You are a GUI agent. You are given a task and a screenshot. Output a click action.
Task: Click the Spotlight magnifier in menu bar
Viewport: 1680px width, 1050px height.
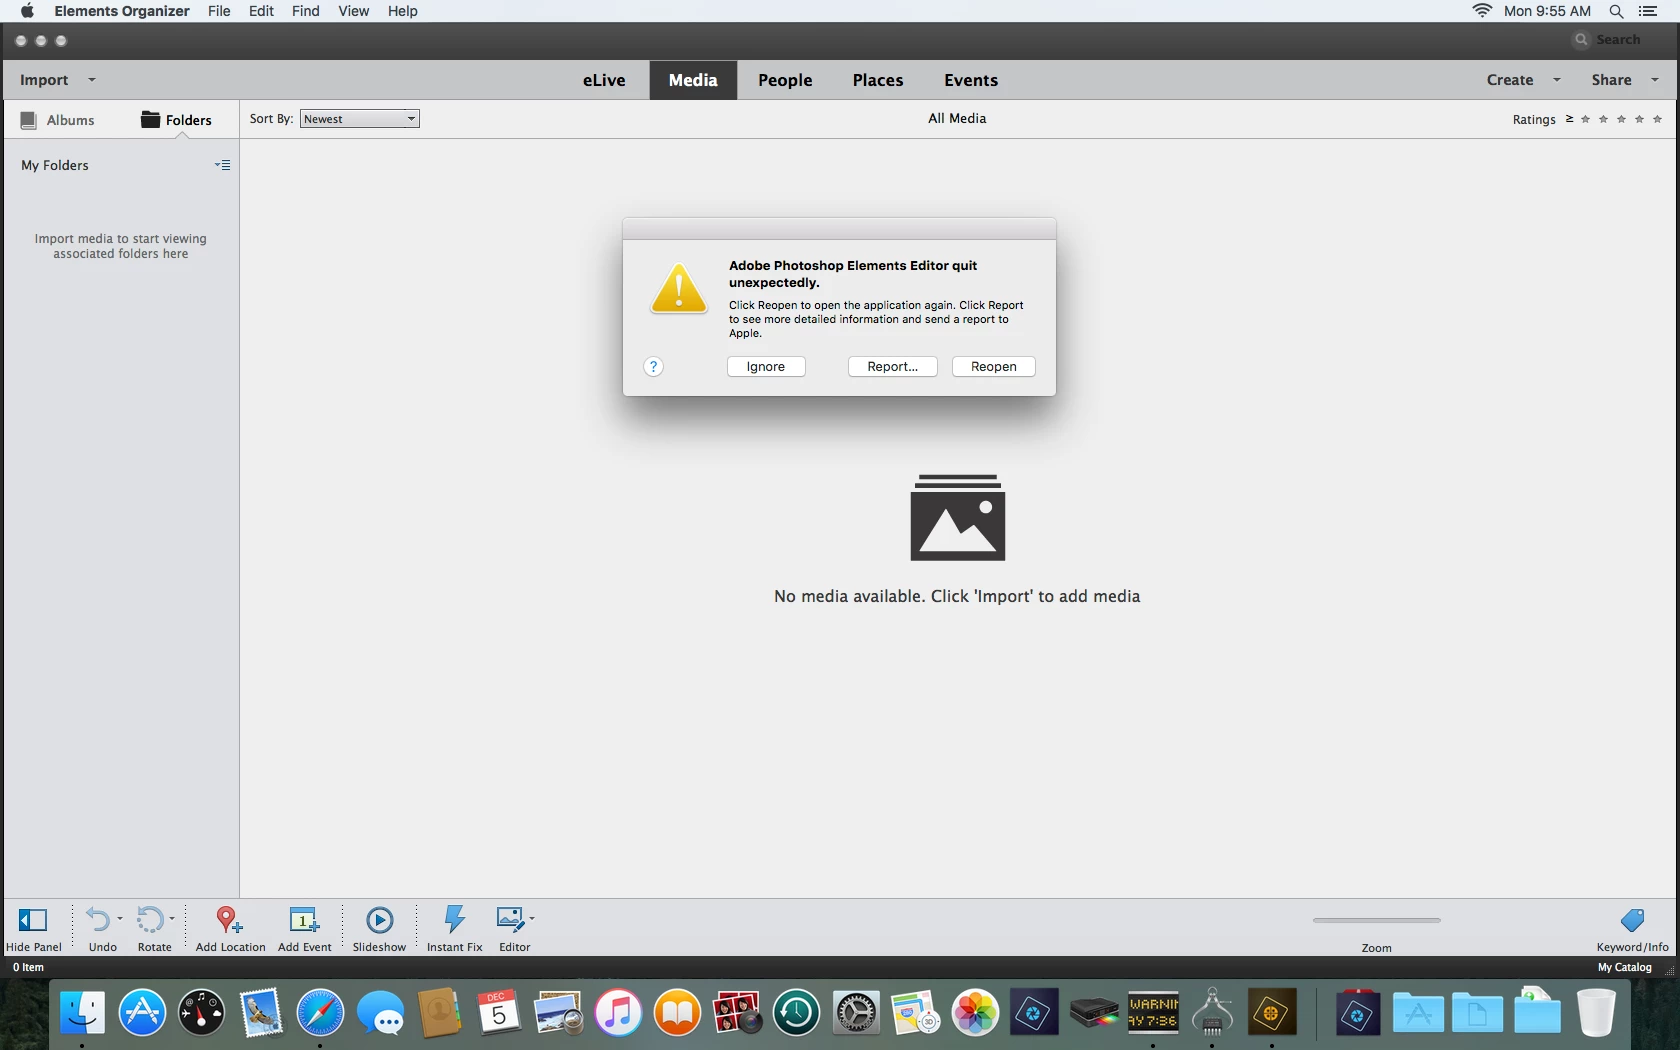coord(1616,11)
